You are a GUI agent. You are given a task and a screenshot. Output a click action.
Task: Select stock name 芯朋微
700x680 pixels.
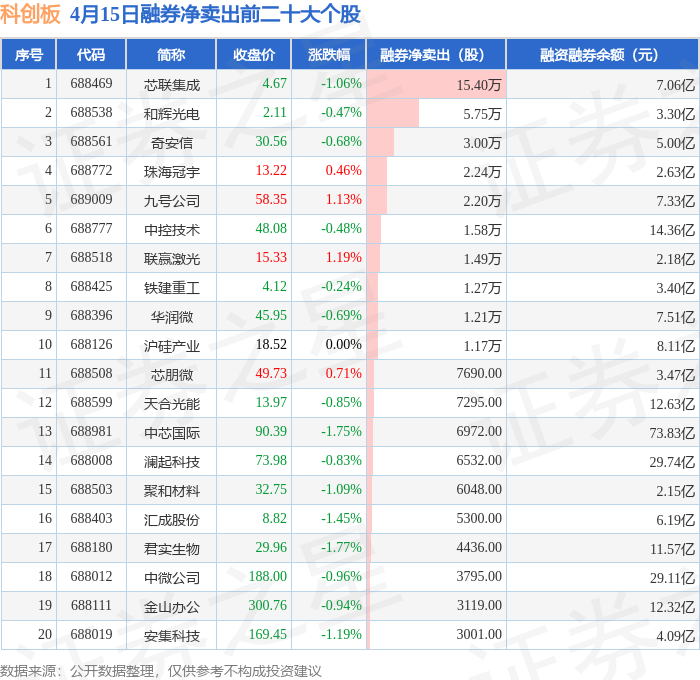[171, 375]
